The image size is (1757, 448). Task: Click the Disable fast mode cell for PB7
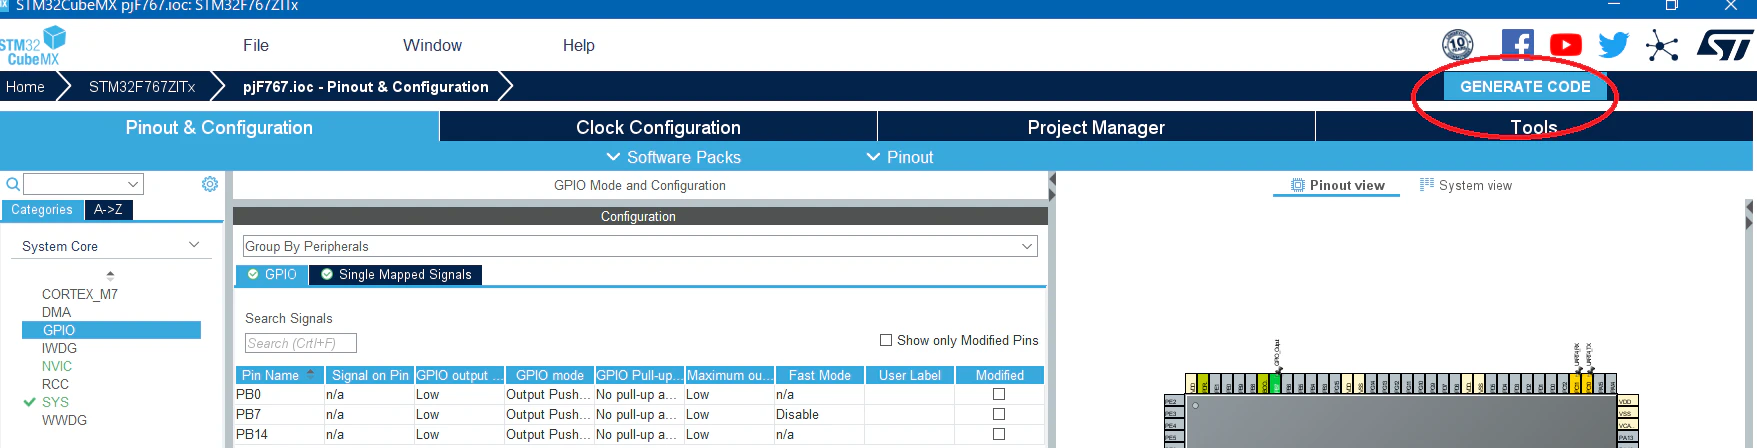pos(819,414)
